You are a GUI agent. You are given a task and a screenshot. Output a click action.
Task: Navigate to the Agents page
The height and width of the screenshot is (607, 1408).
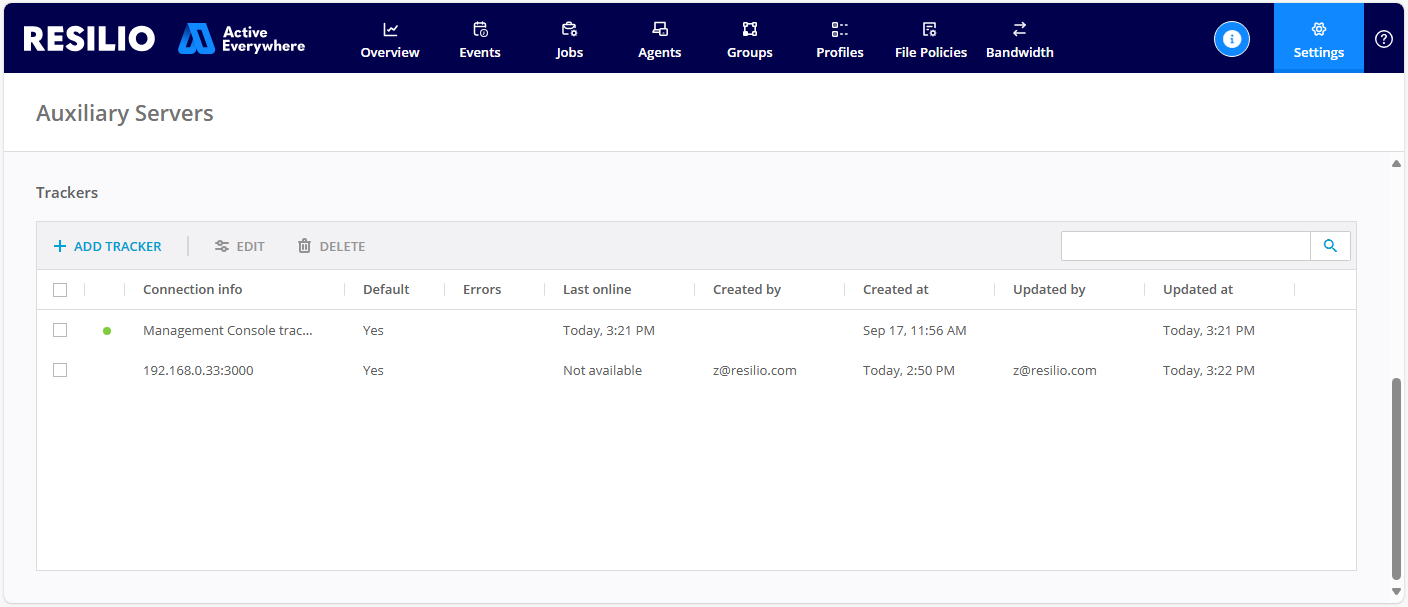click(659, 40)
